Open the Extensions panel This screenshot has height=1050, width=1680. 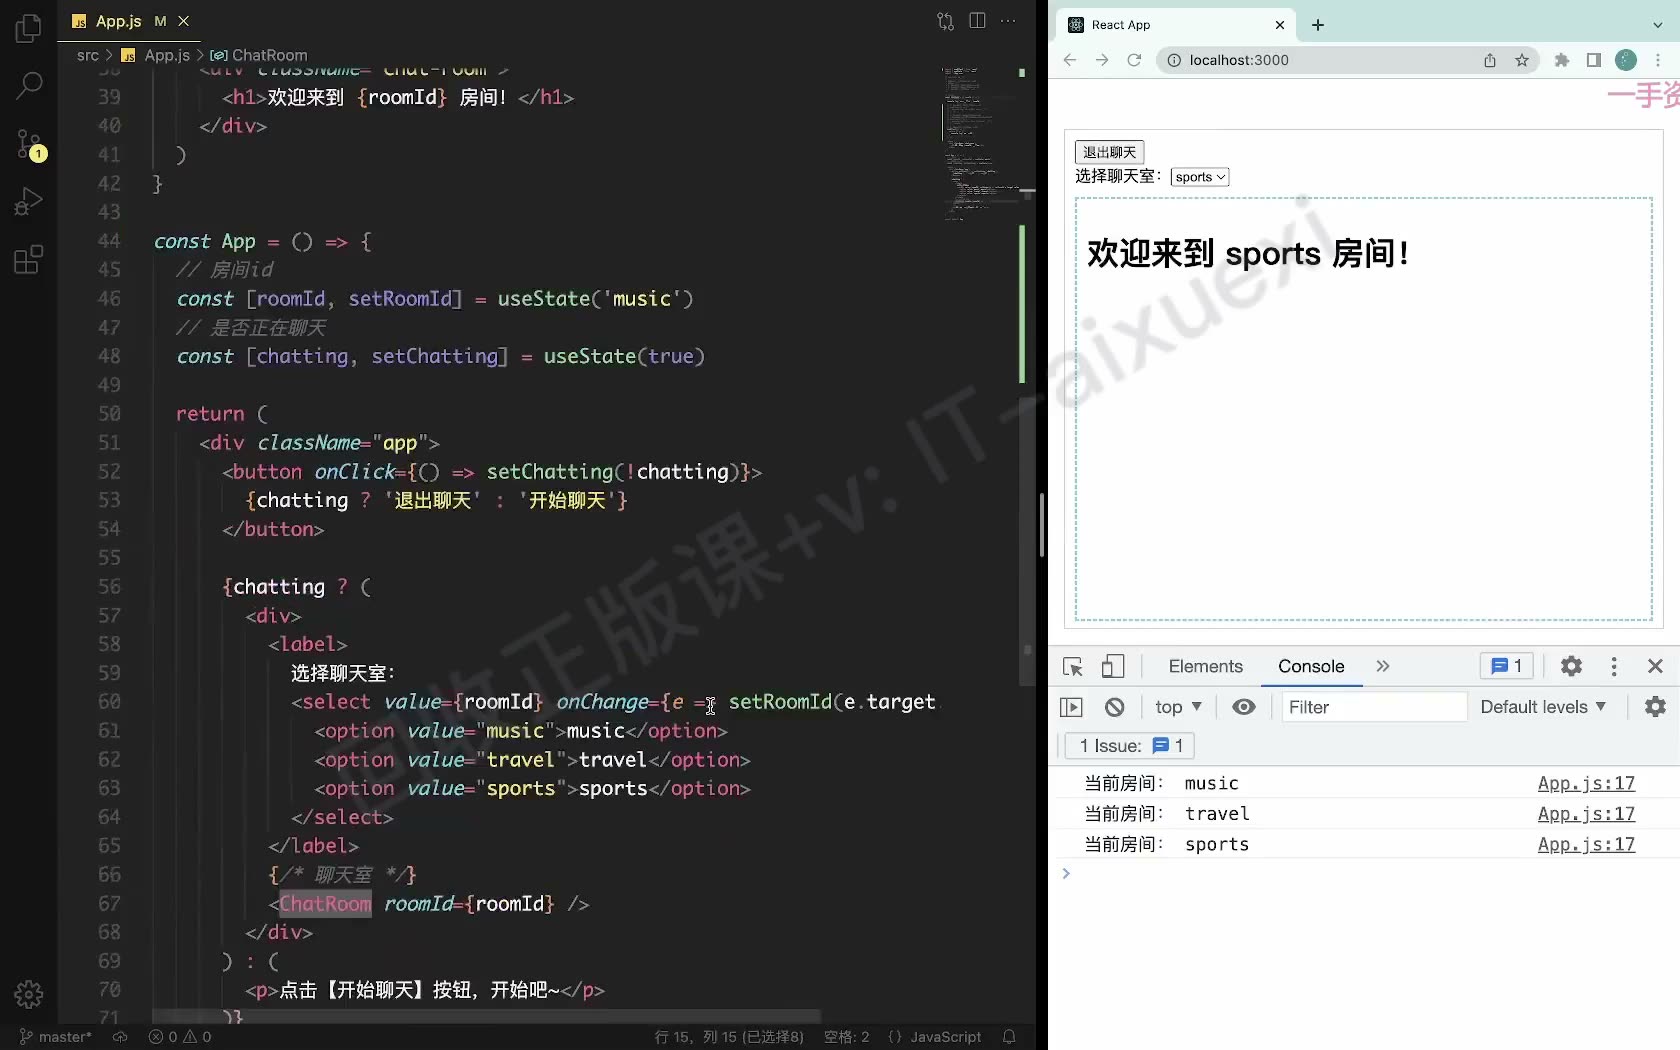[29, 260]
